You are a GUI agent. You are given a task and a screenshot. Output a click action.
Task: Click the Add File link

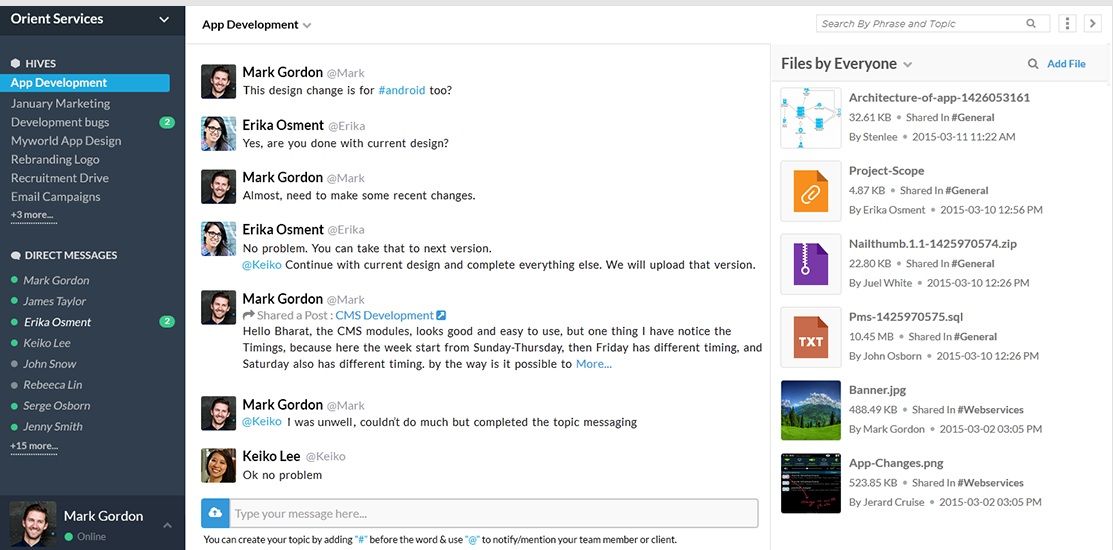click(1066, 64)
